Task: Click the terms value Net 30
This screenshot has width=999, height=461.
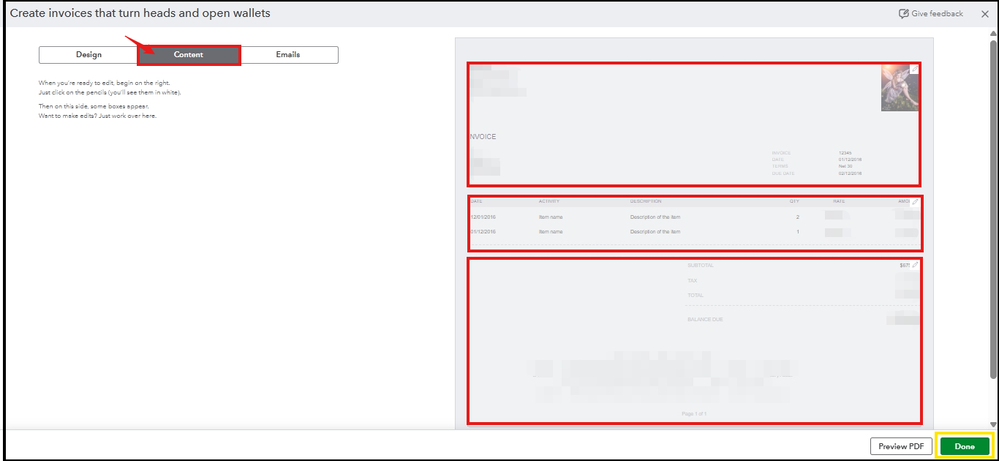Action: tap(845, 166)
